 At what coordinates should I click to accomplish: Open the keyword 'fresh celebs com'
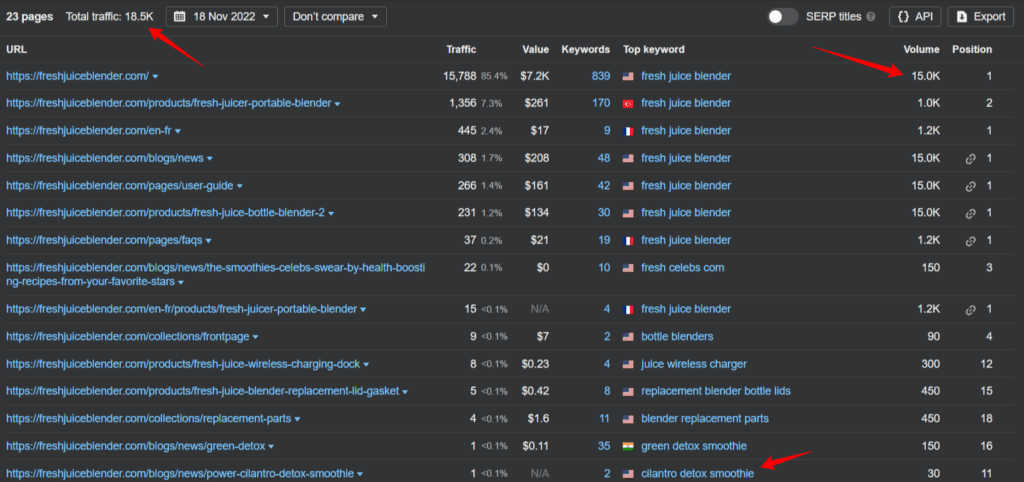(682, 268)
